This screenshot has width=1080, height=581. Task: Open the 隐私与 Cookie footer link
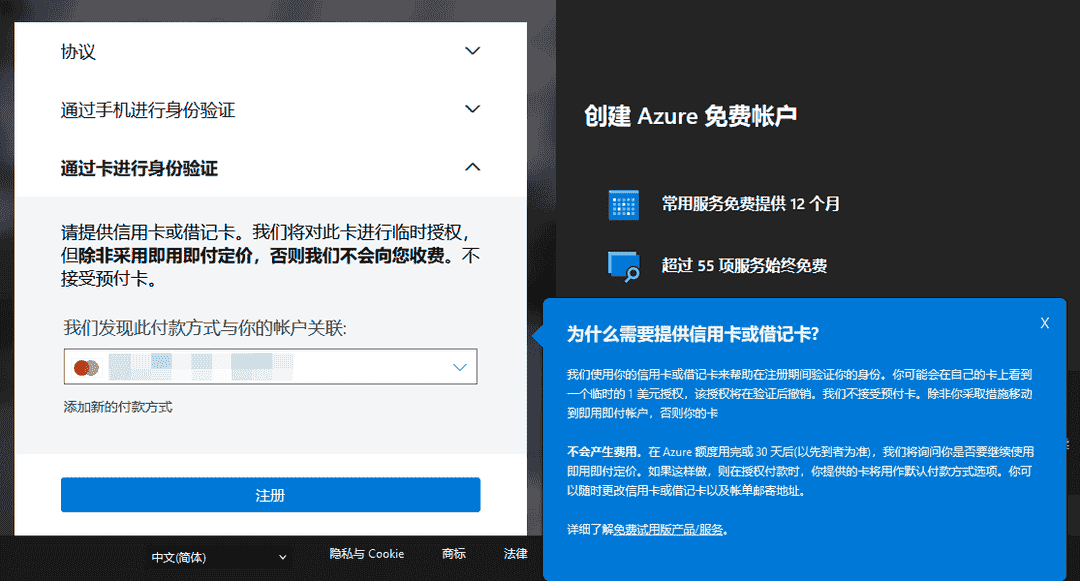click(x=365, y=554)
